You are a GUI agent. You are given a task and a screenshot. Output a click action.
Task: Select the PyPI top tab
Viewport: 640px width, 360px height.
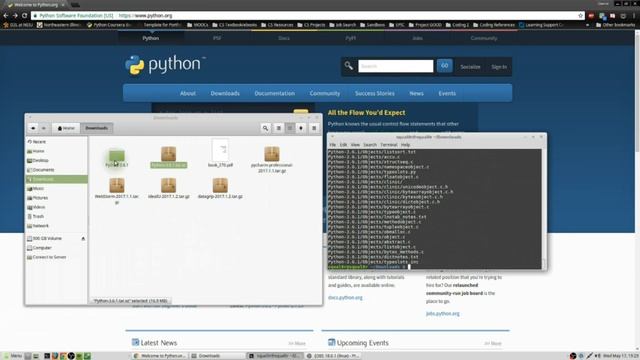350,38
